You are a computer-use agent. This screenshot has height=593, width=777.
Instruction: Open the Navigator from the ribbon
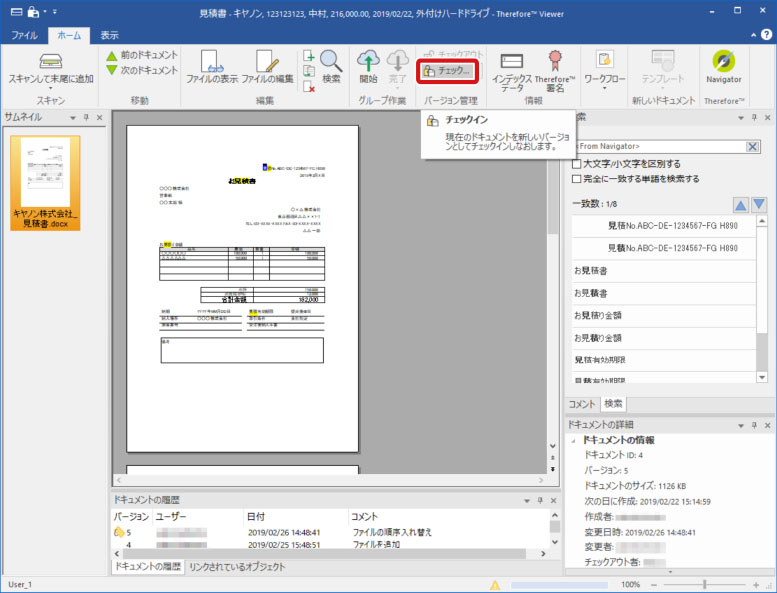(x=723, y=62)
